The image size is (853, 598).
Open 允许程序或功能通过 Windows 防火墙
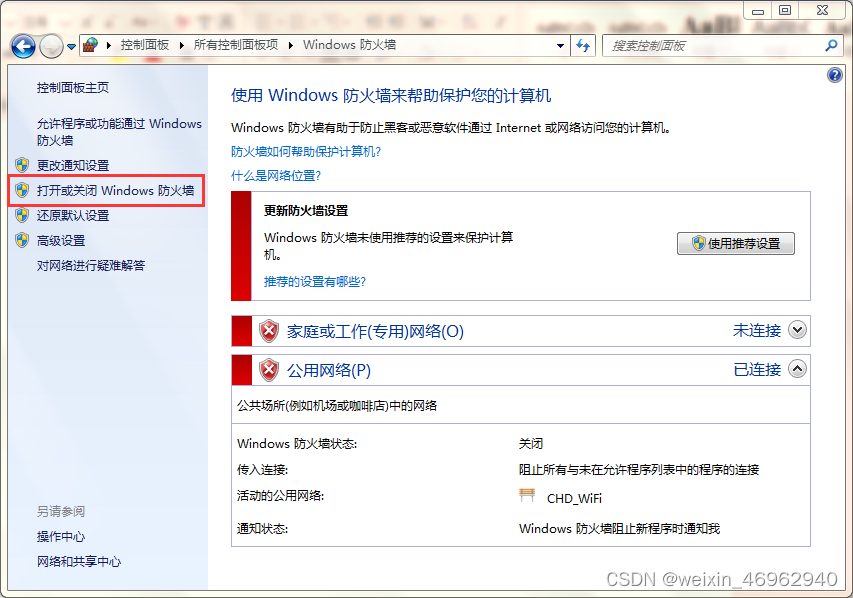119,132
